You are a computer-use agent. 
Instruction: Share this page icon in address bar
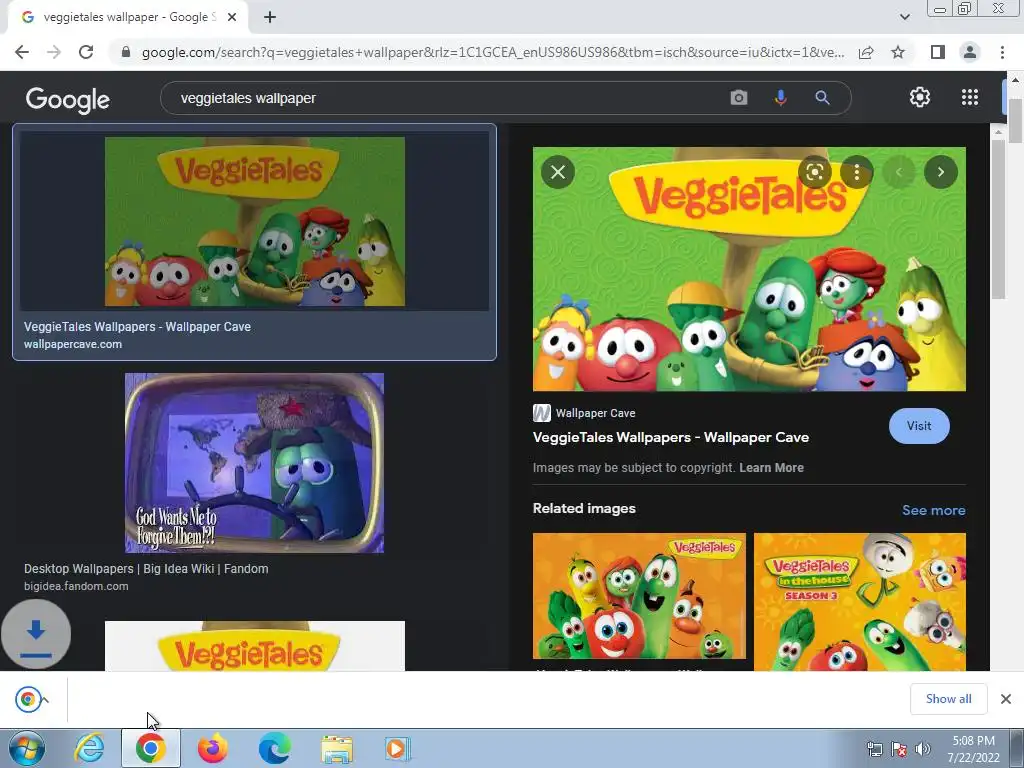click(x=866, y=52)
